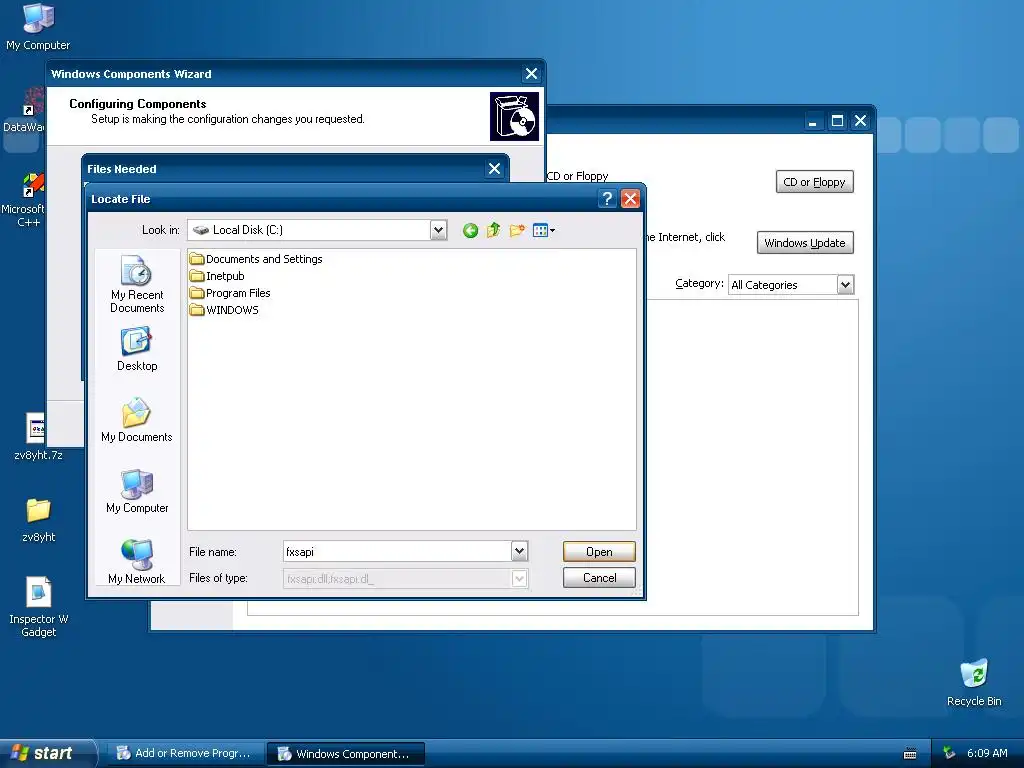Expand the Category All Categories dropdown
The height and width of the screenshot is (768, 1024).
pyautogui.click(x=845, y=285)
